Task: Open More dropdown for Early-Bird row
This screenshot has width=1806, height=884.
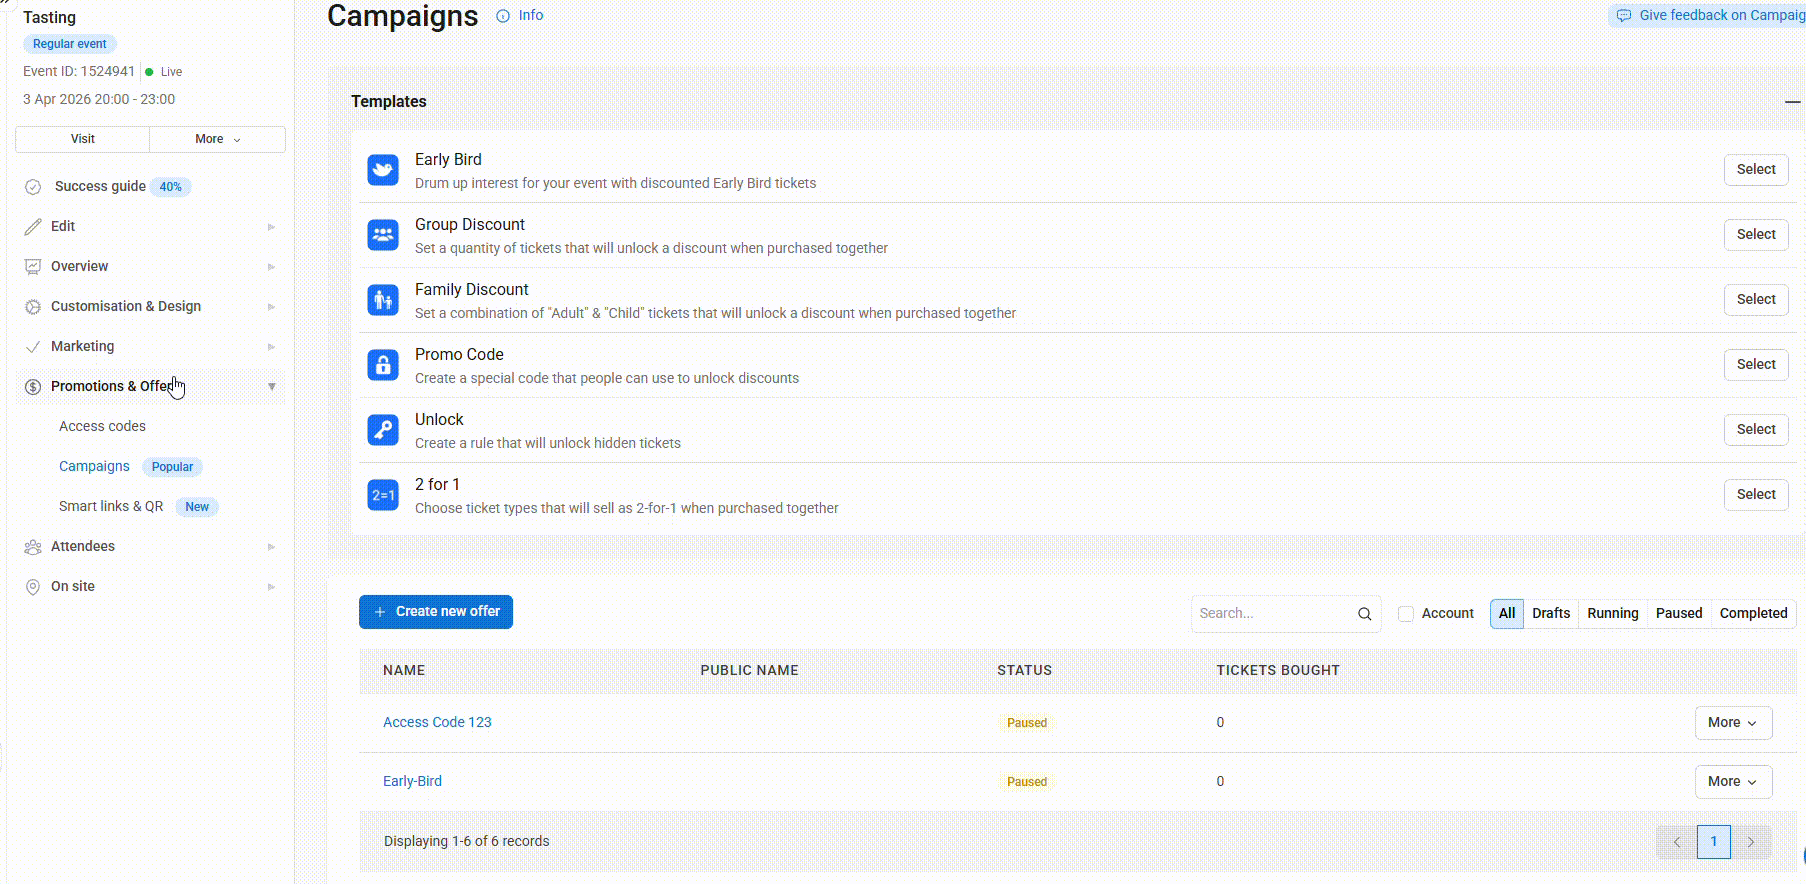Action: [1733, 782]
